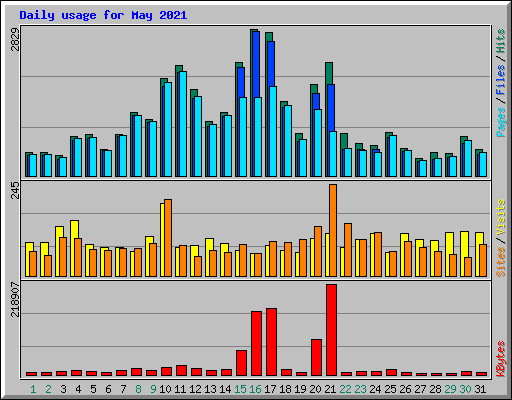
Task: Click day label 9 on the axis
Action: point(153,389)
